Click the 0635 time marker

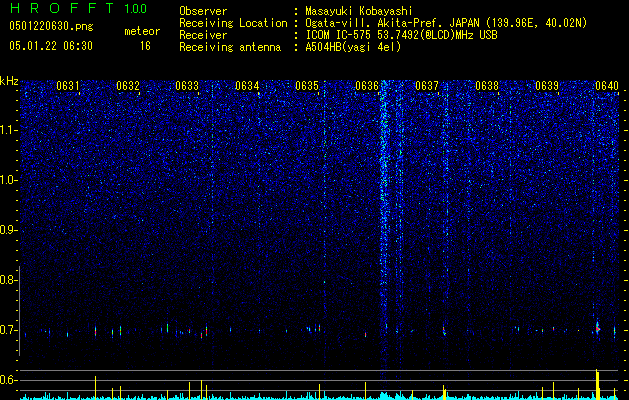[x=307, y=86]
